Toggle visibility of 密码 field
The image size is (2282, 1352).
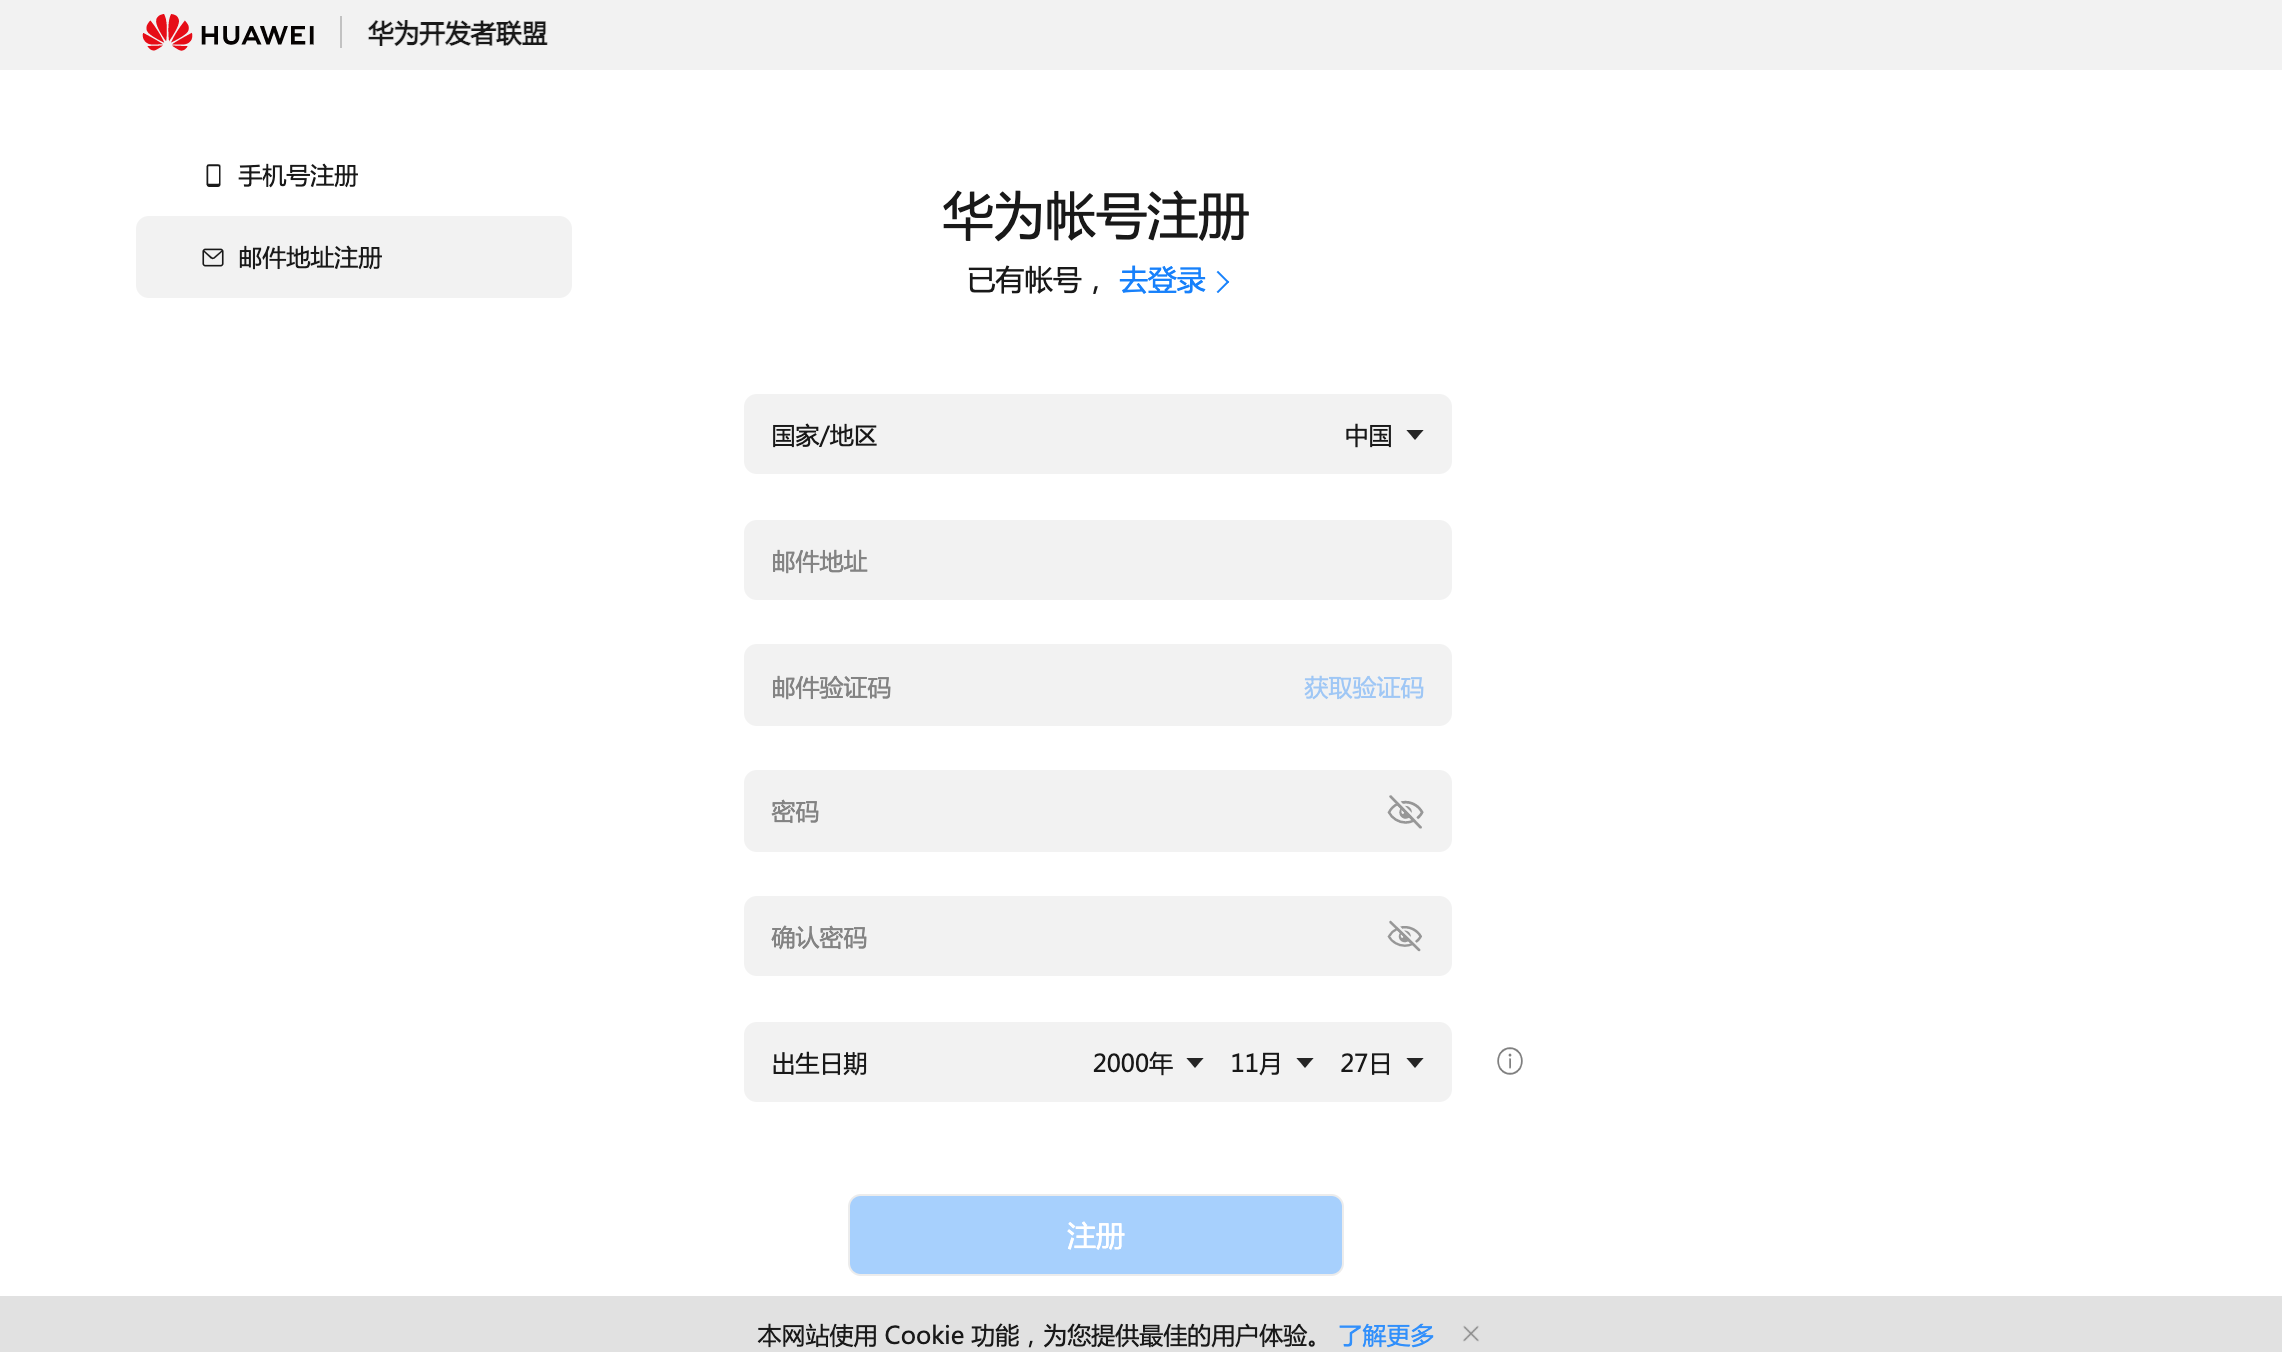click(x=1405, y=811)
